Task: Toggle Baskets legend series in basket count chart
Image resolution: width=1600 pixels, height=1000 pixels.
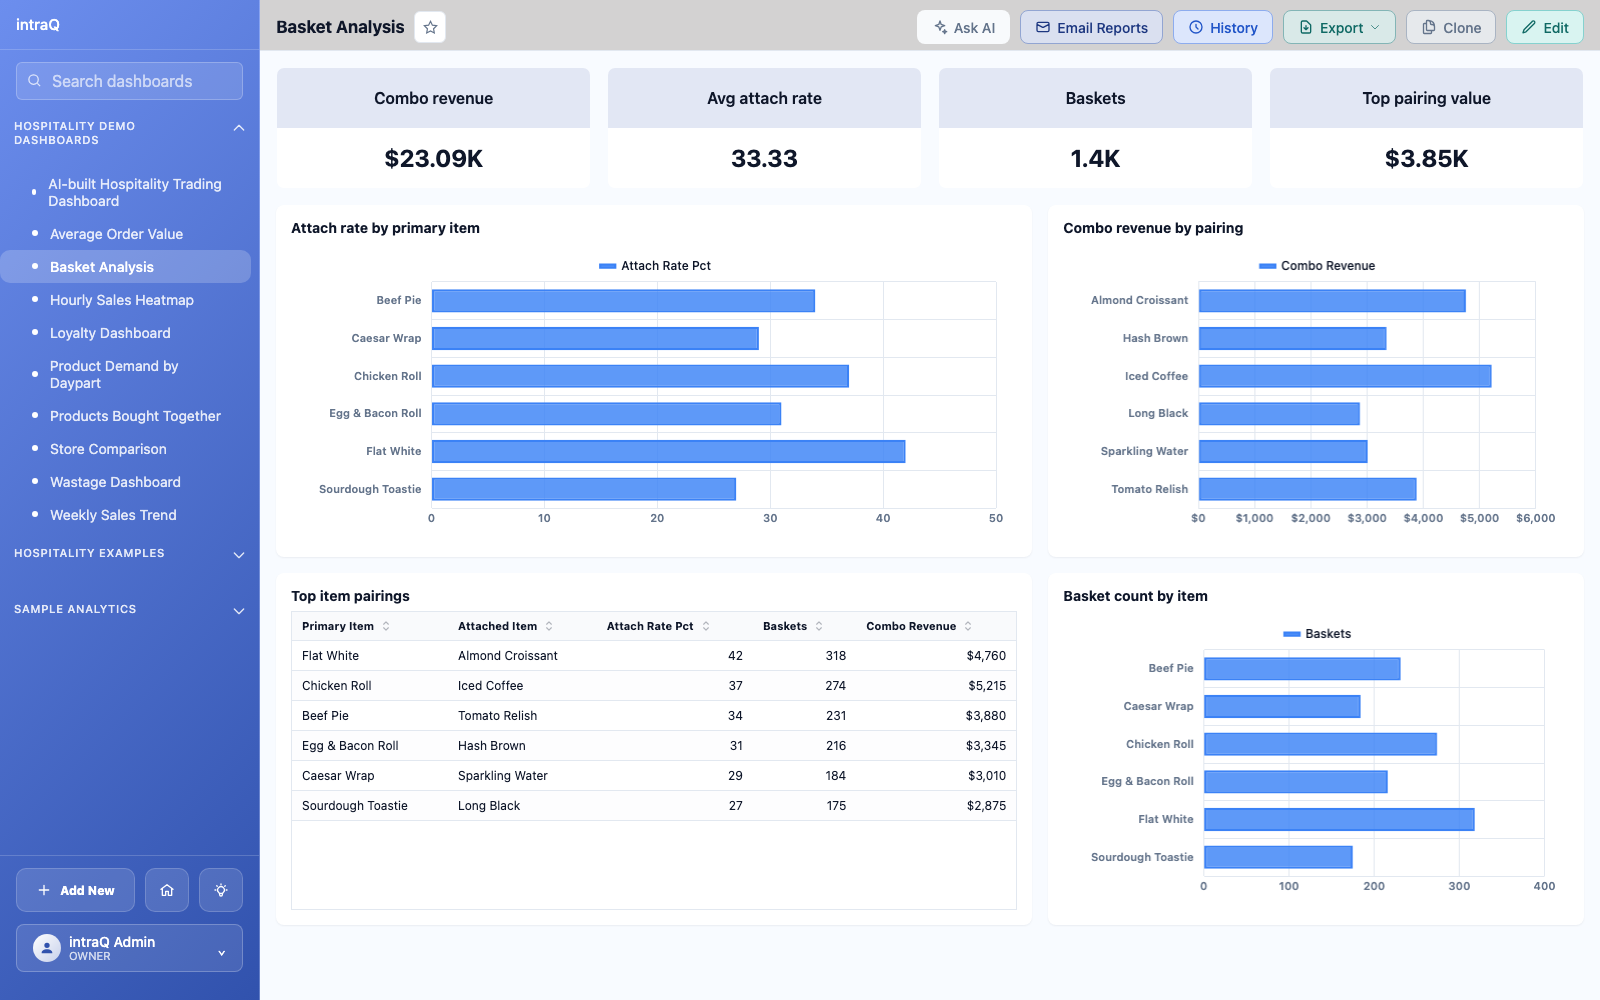Action: point(1317,634)
